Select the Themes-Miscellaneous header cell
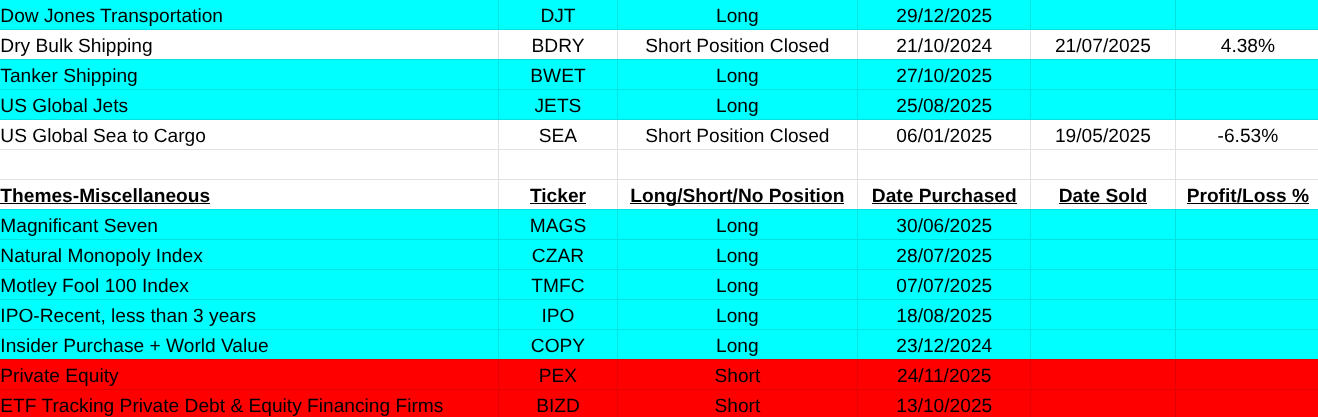This screenshot has width=1318, height=417. (x=105, y=196)
